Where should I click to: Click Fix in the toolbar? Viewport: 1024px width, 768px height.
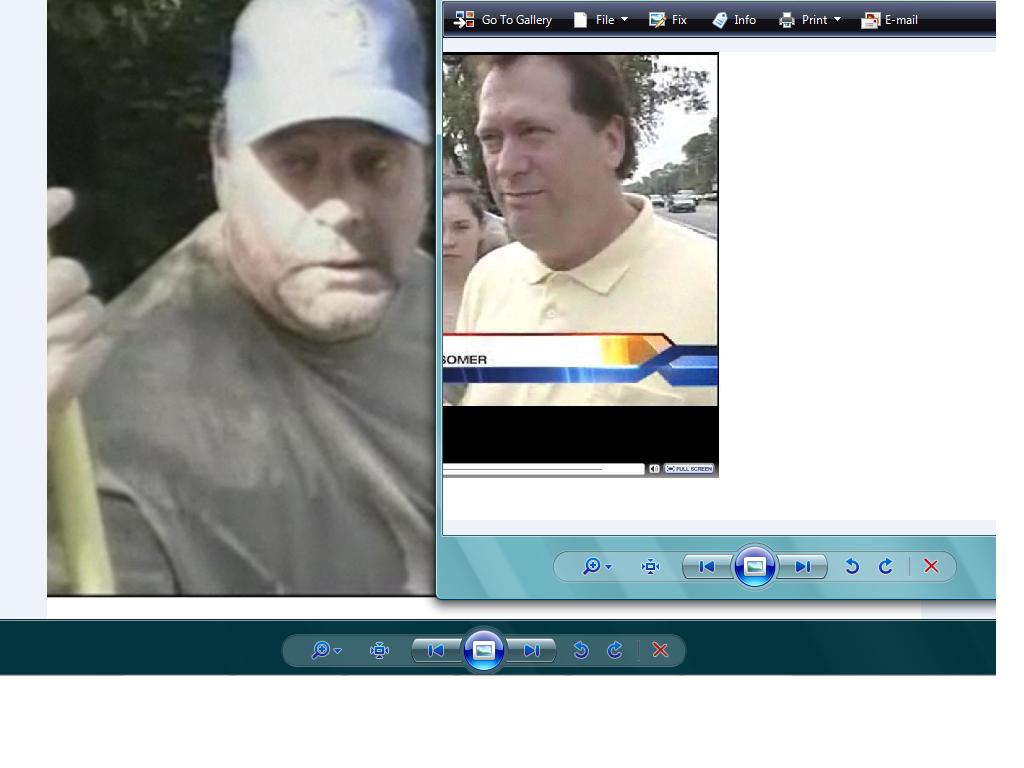(668, 20)
